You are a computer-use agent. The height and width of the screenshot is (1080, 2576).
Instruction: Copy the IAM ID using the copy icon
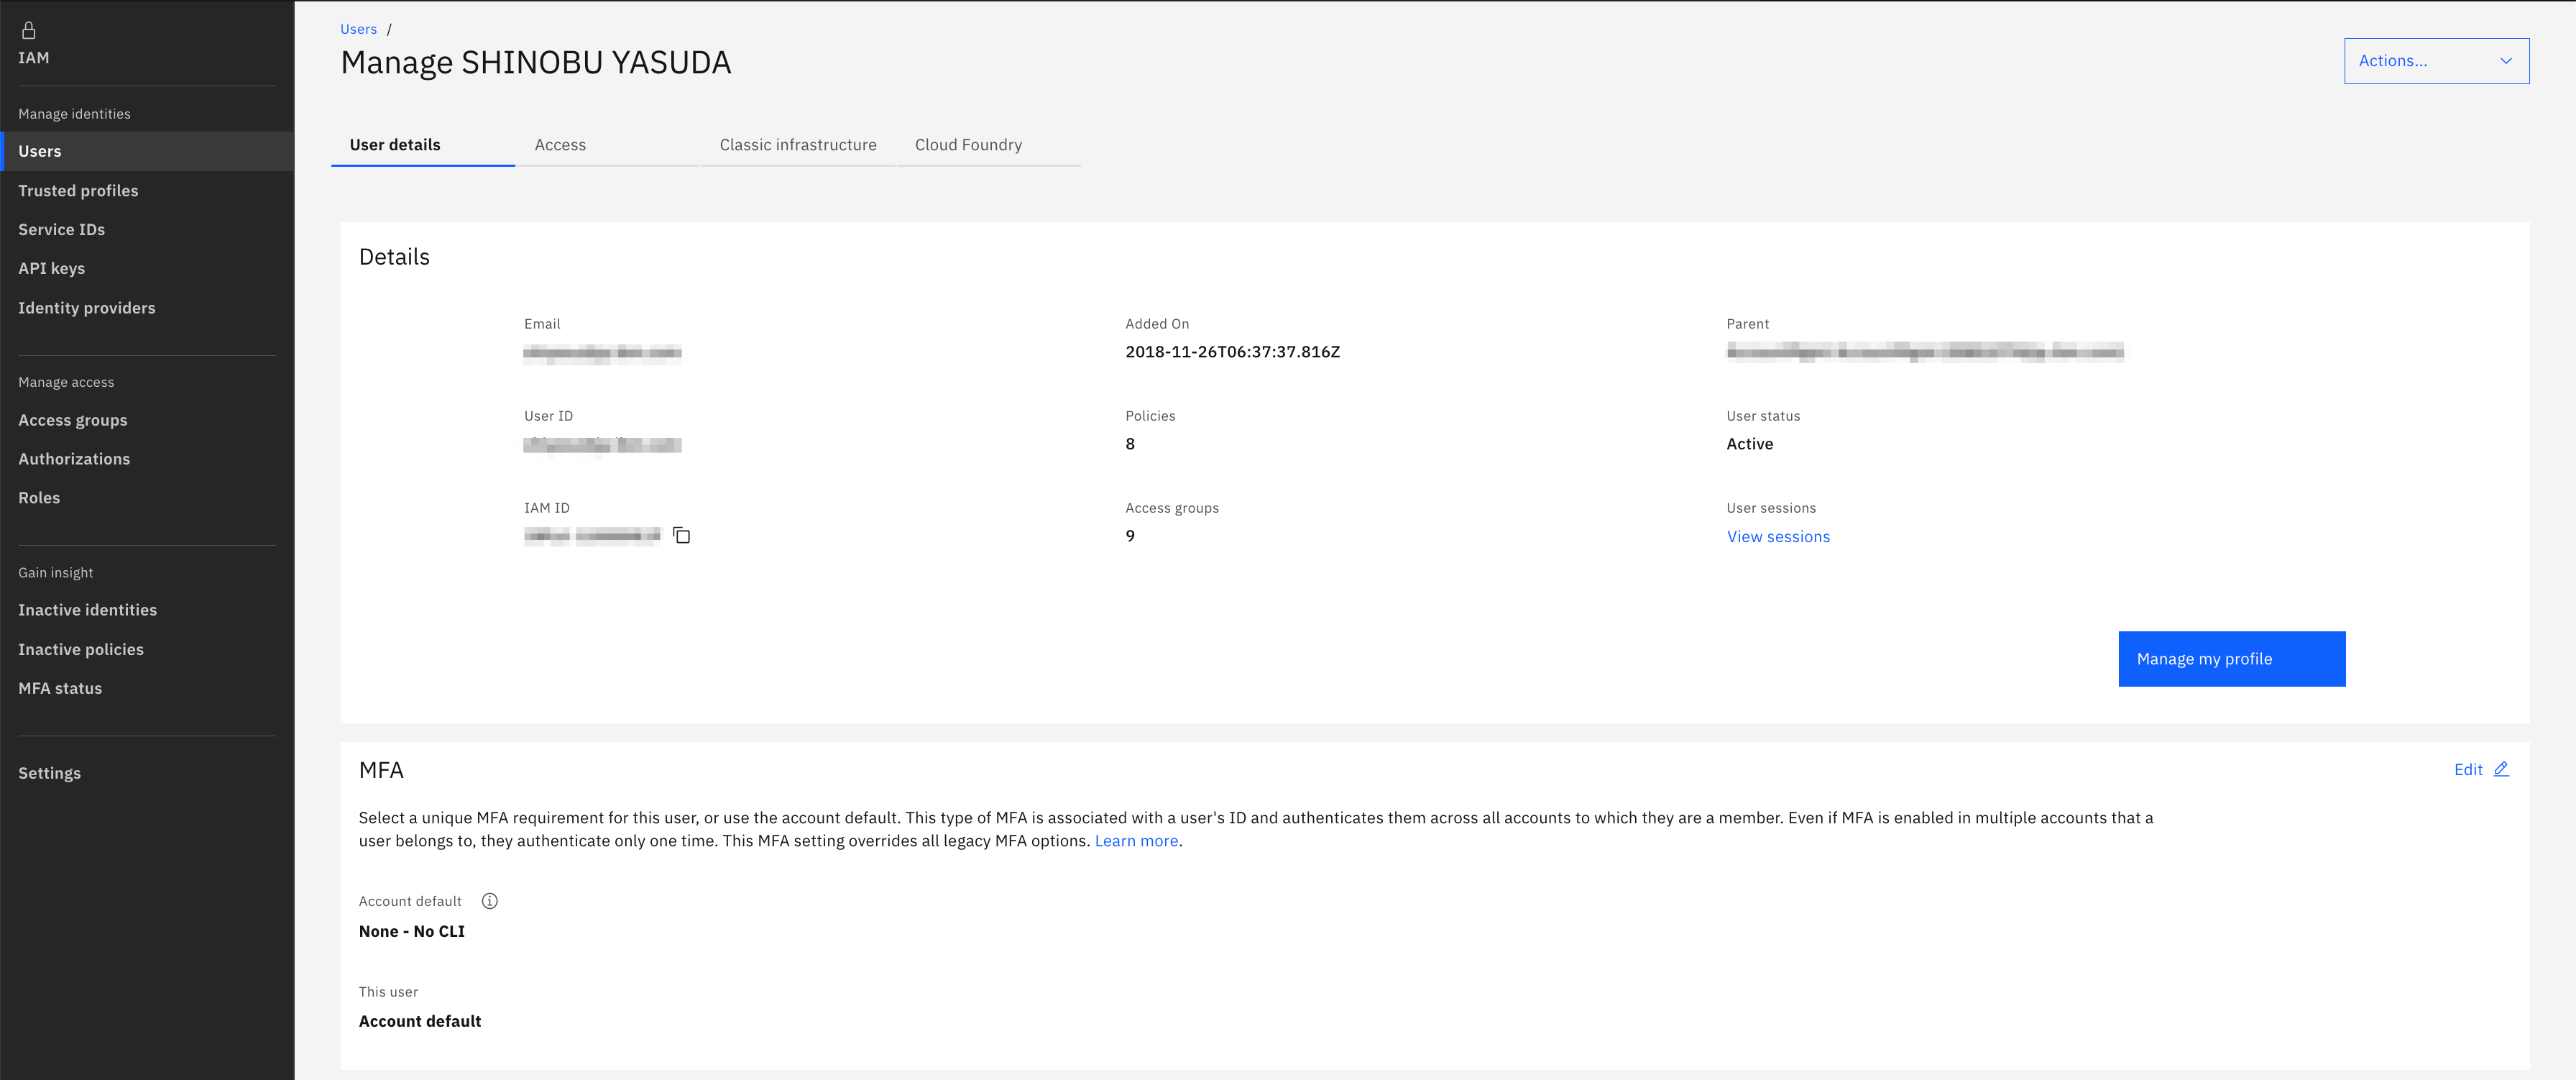point(681,536)
